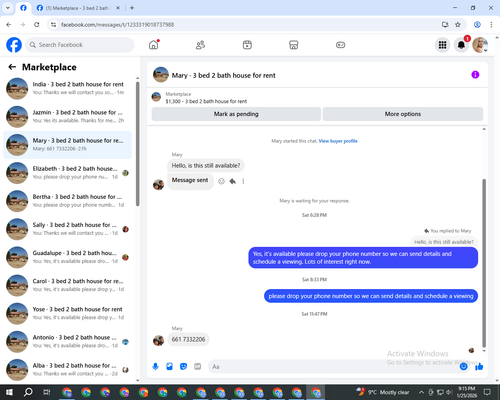Screen dimensions: 500x400
Task: Open the Video/Watch icon in top navigation
Action: [247, 45]
